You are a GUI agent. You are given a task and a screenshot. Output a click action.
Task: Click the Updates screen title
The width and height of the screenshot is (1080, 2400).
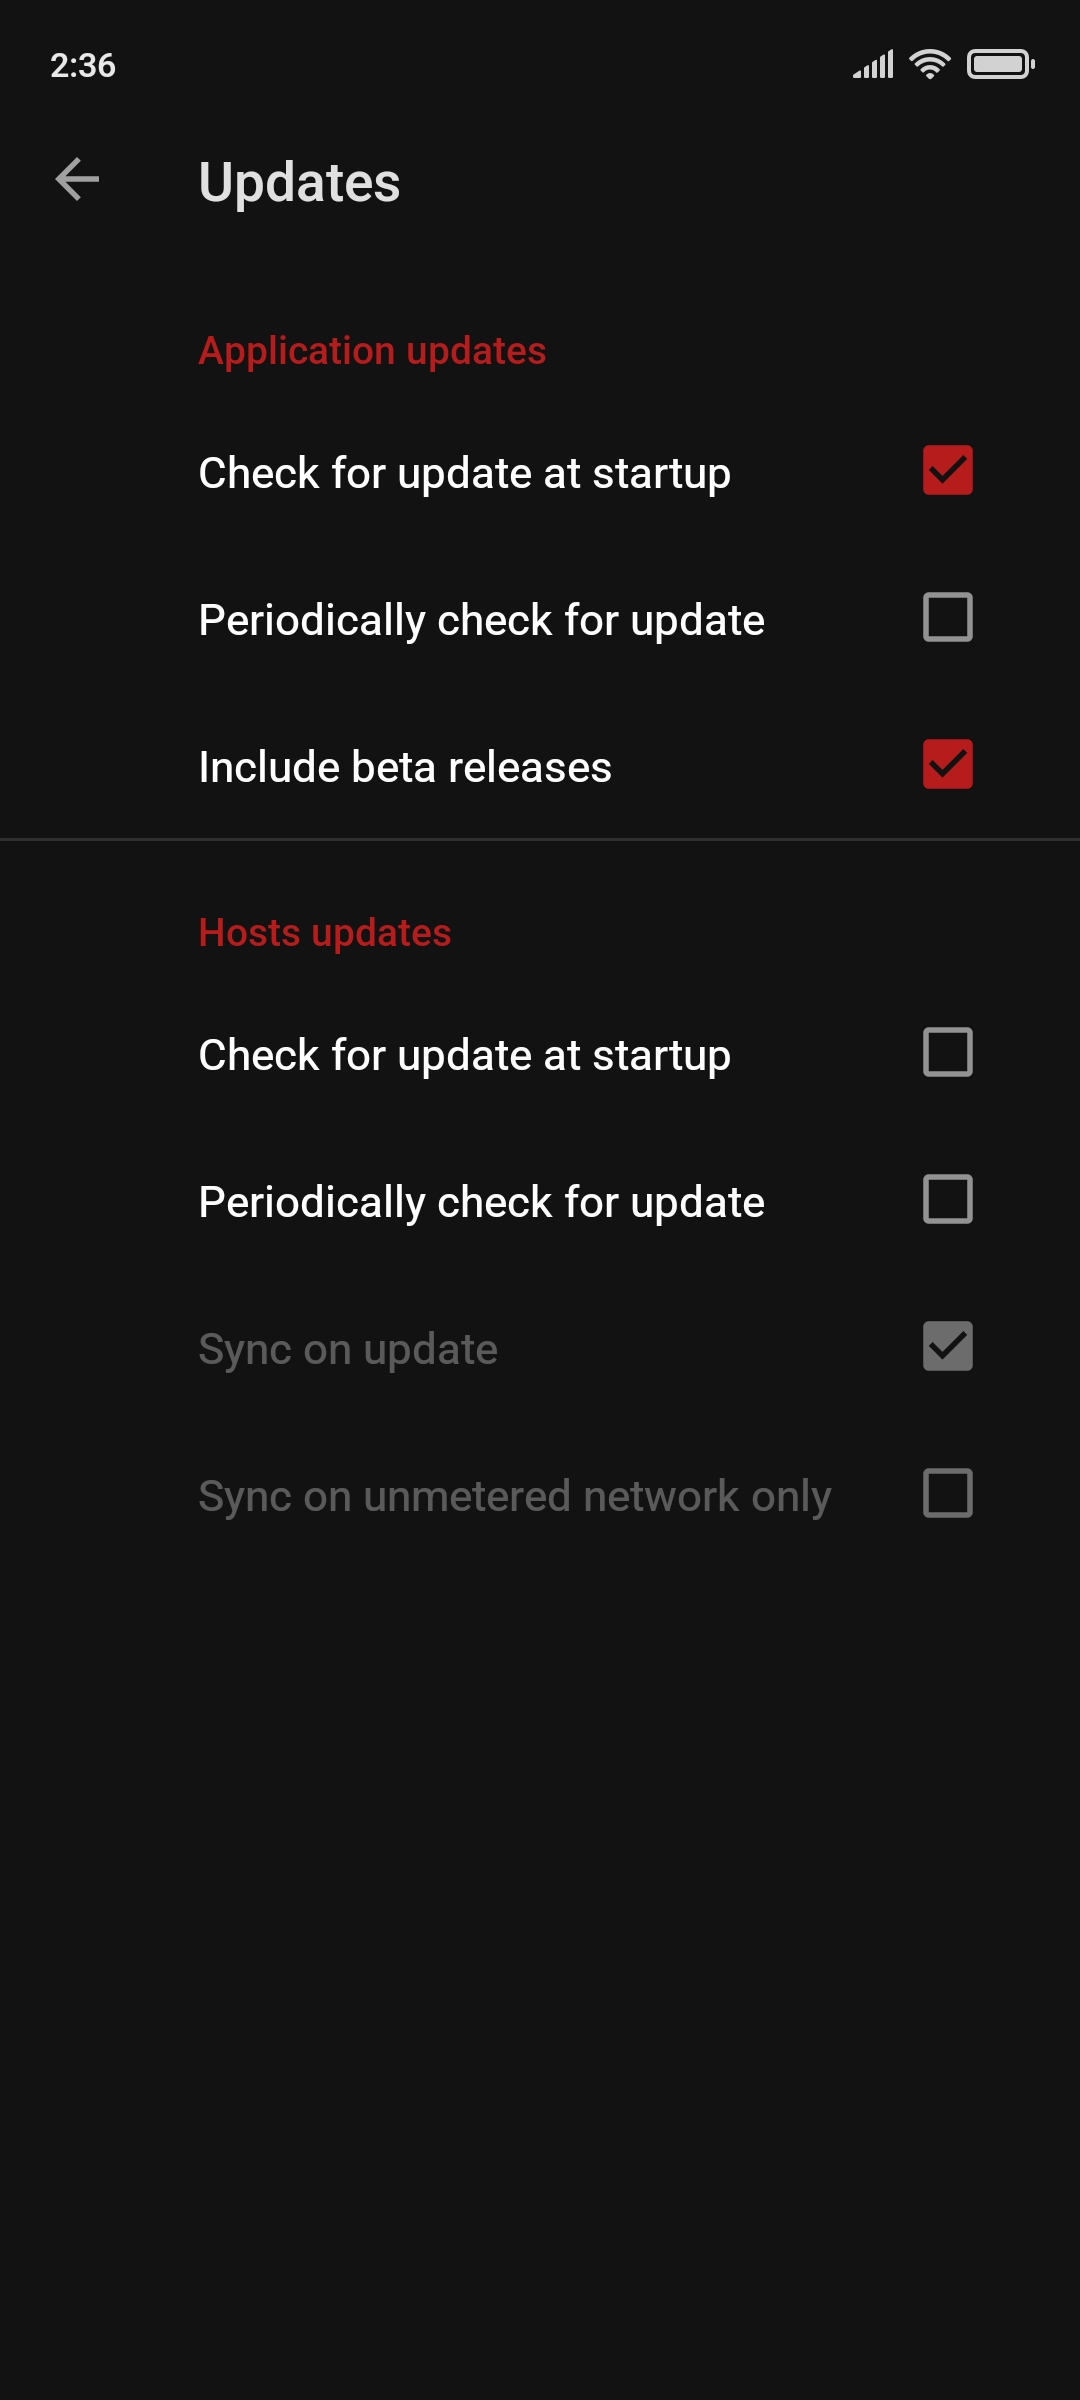coord(299,183)
